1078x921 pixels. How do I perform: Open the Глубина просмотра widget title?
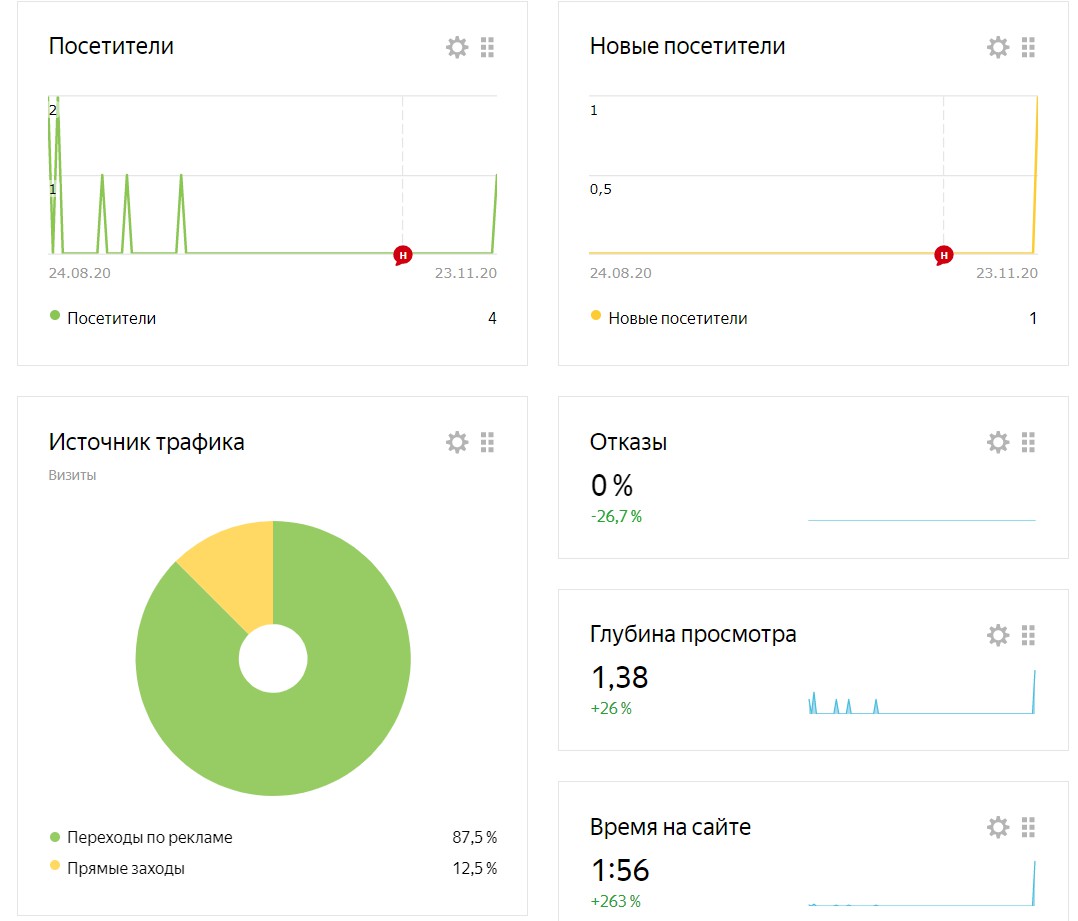[x=693, y=634]
